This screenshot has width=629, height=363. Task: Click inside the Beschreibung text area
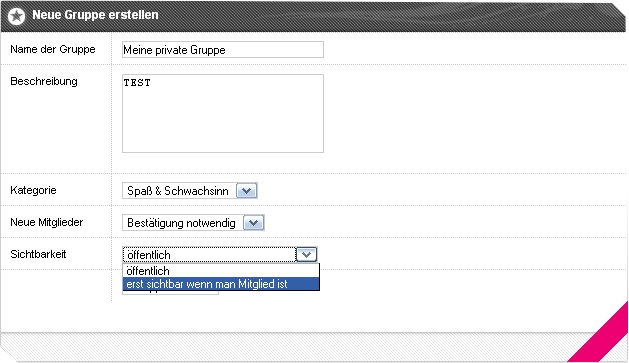click(x=223, y=114)
